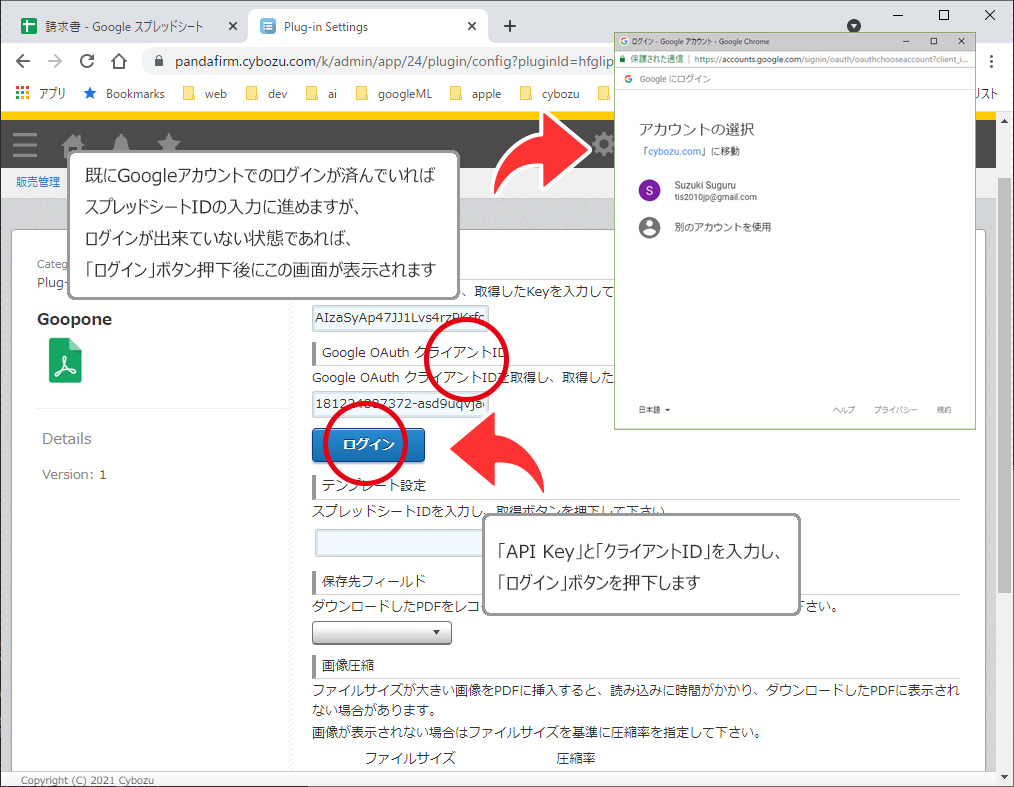Click the Chrome profile dropdown arrow
Screen dimensions: 1014x787
pos(853,26)
